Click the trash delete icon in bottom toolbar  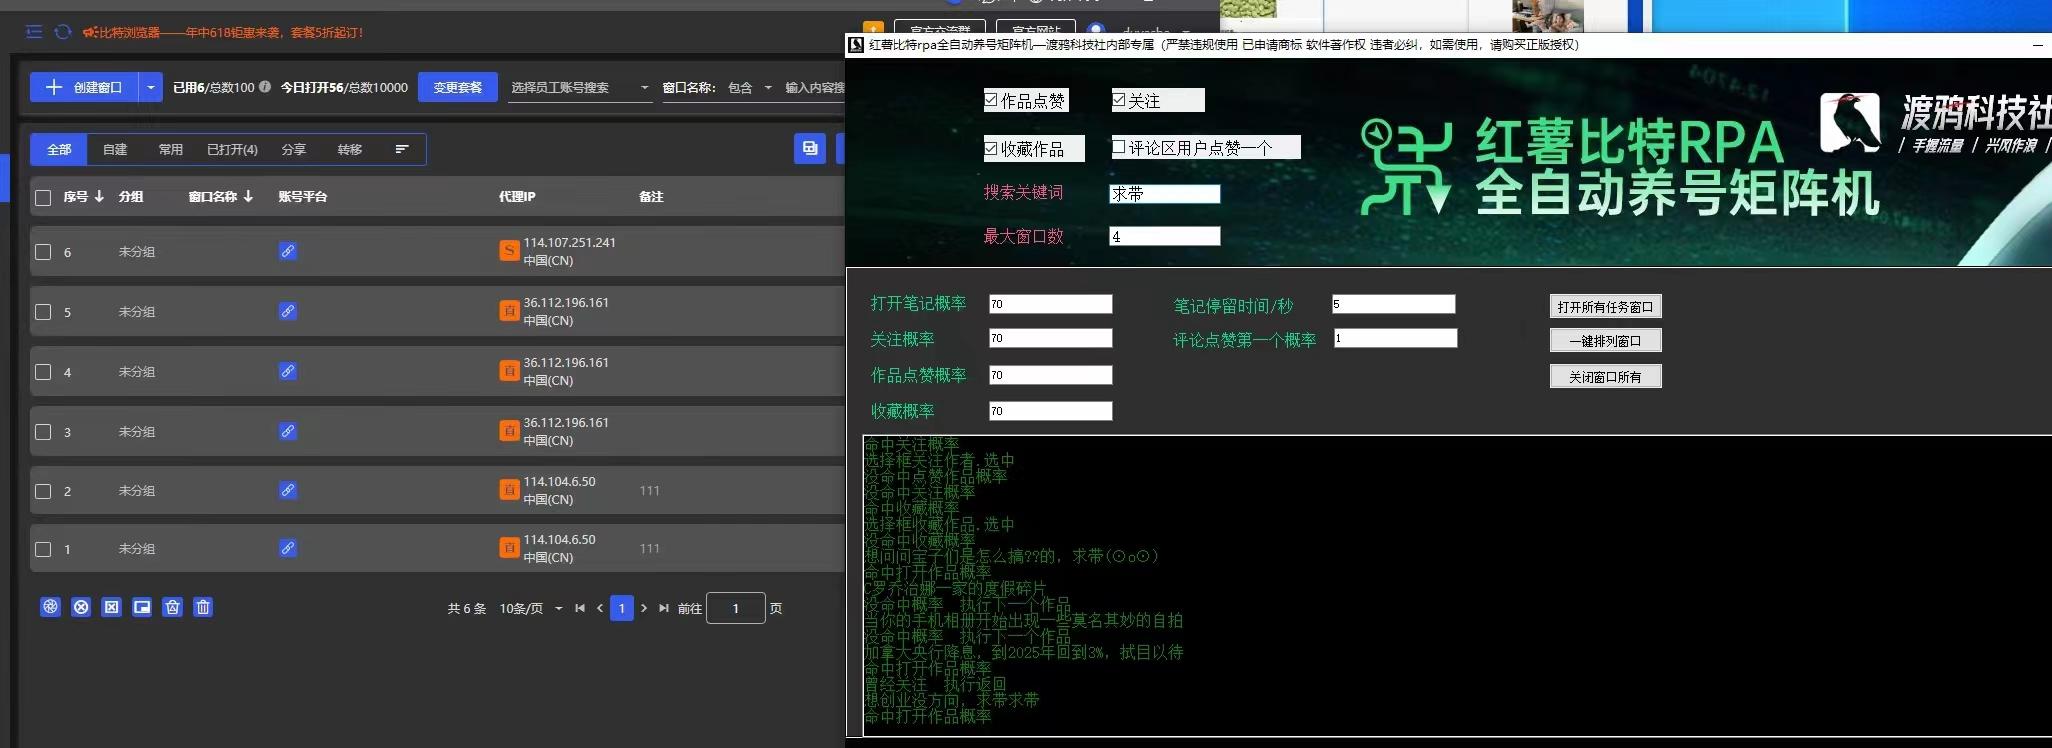[203, 607]
